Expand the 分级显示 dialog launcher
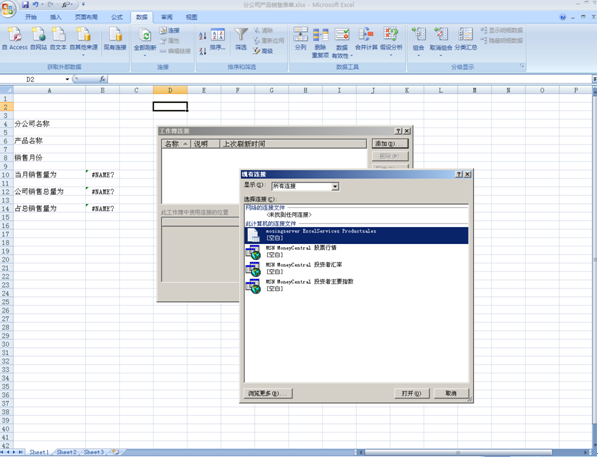Screen dimensions: 598x458 tap(522, 66)
